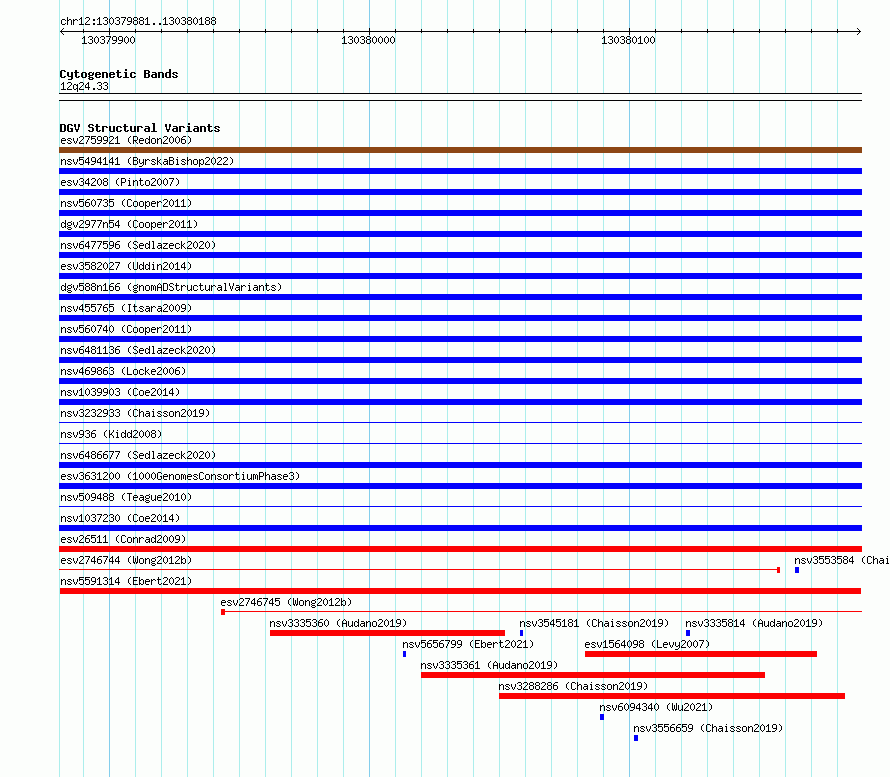Viewport: 890px width, 777px height.
Task: Open nsv560735 (Cooper2011) variant
Action: (126, 203)
